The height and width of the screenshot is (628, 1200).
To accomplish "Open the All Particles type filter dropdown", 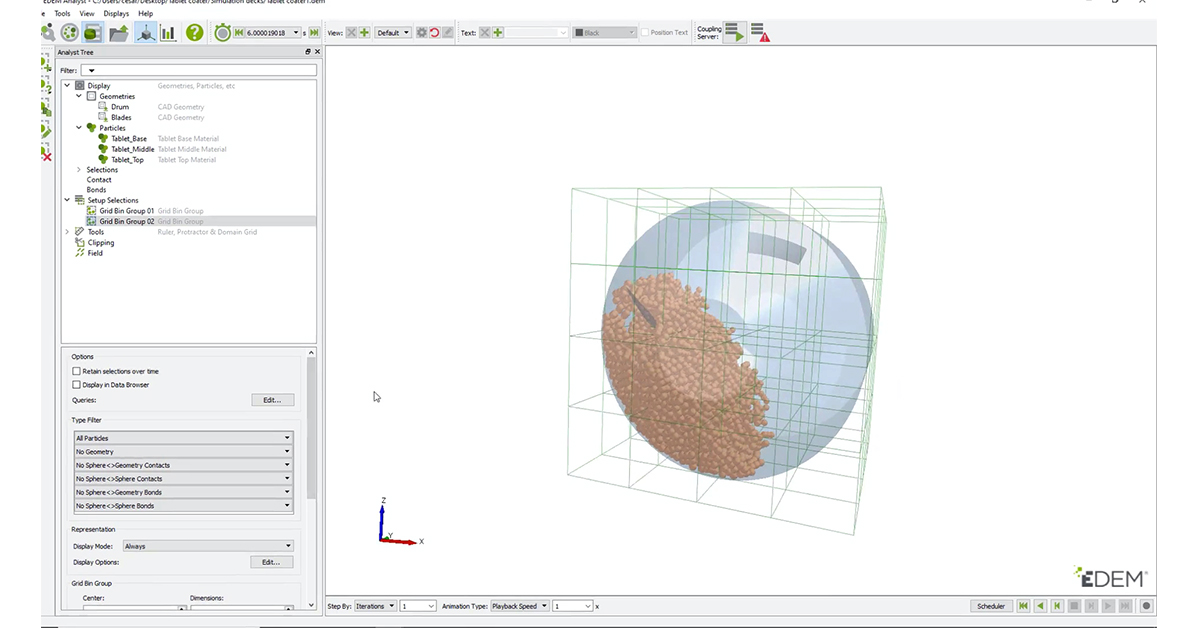I will (184, 438).
